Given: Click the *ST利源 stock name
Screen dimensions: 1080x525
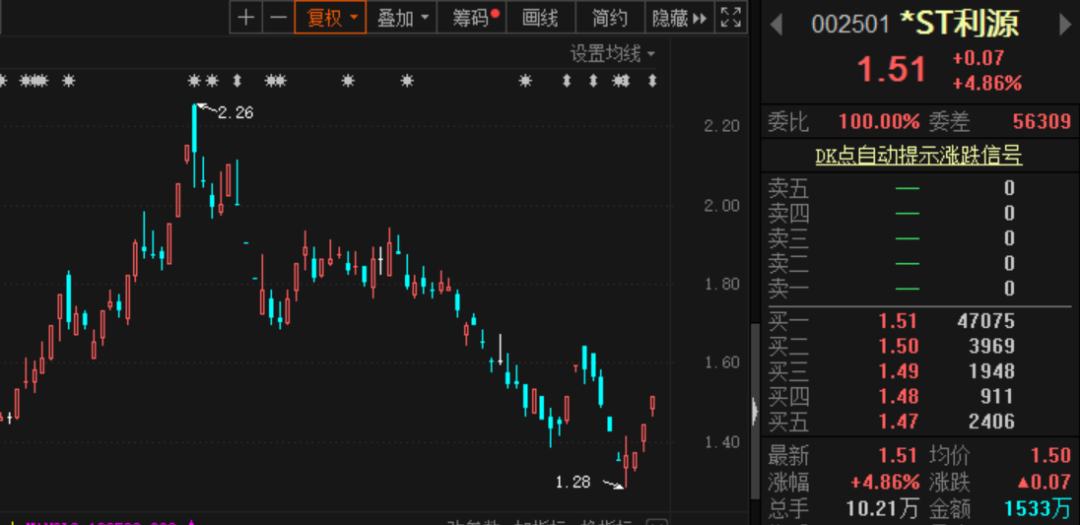Looking at the screenshot, I should click(x=959, y=24).
